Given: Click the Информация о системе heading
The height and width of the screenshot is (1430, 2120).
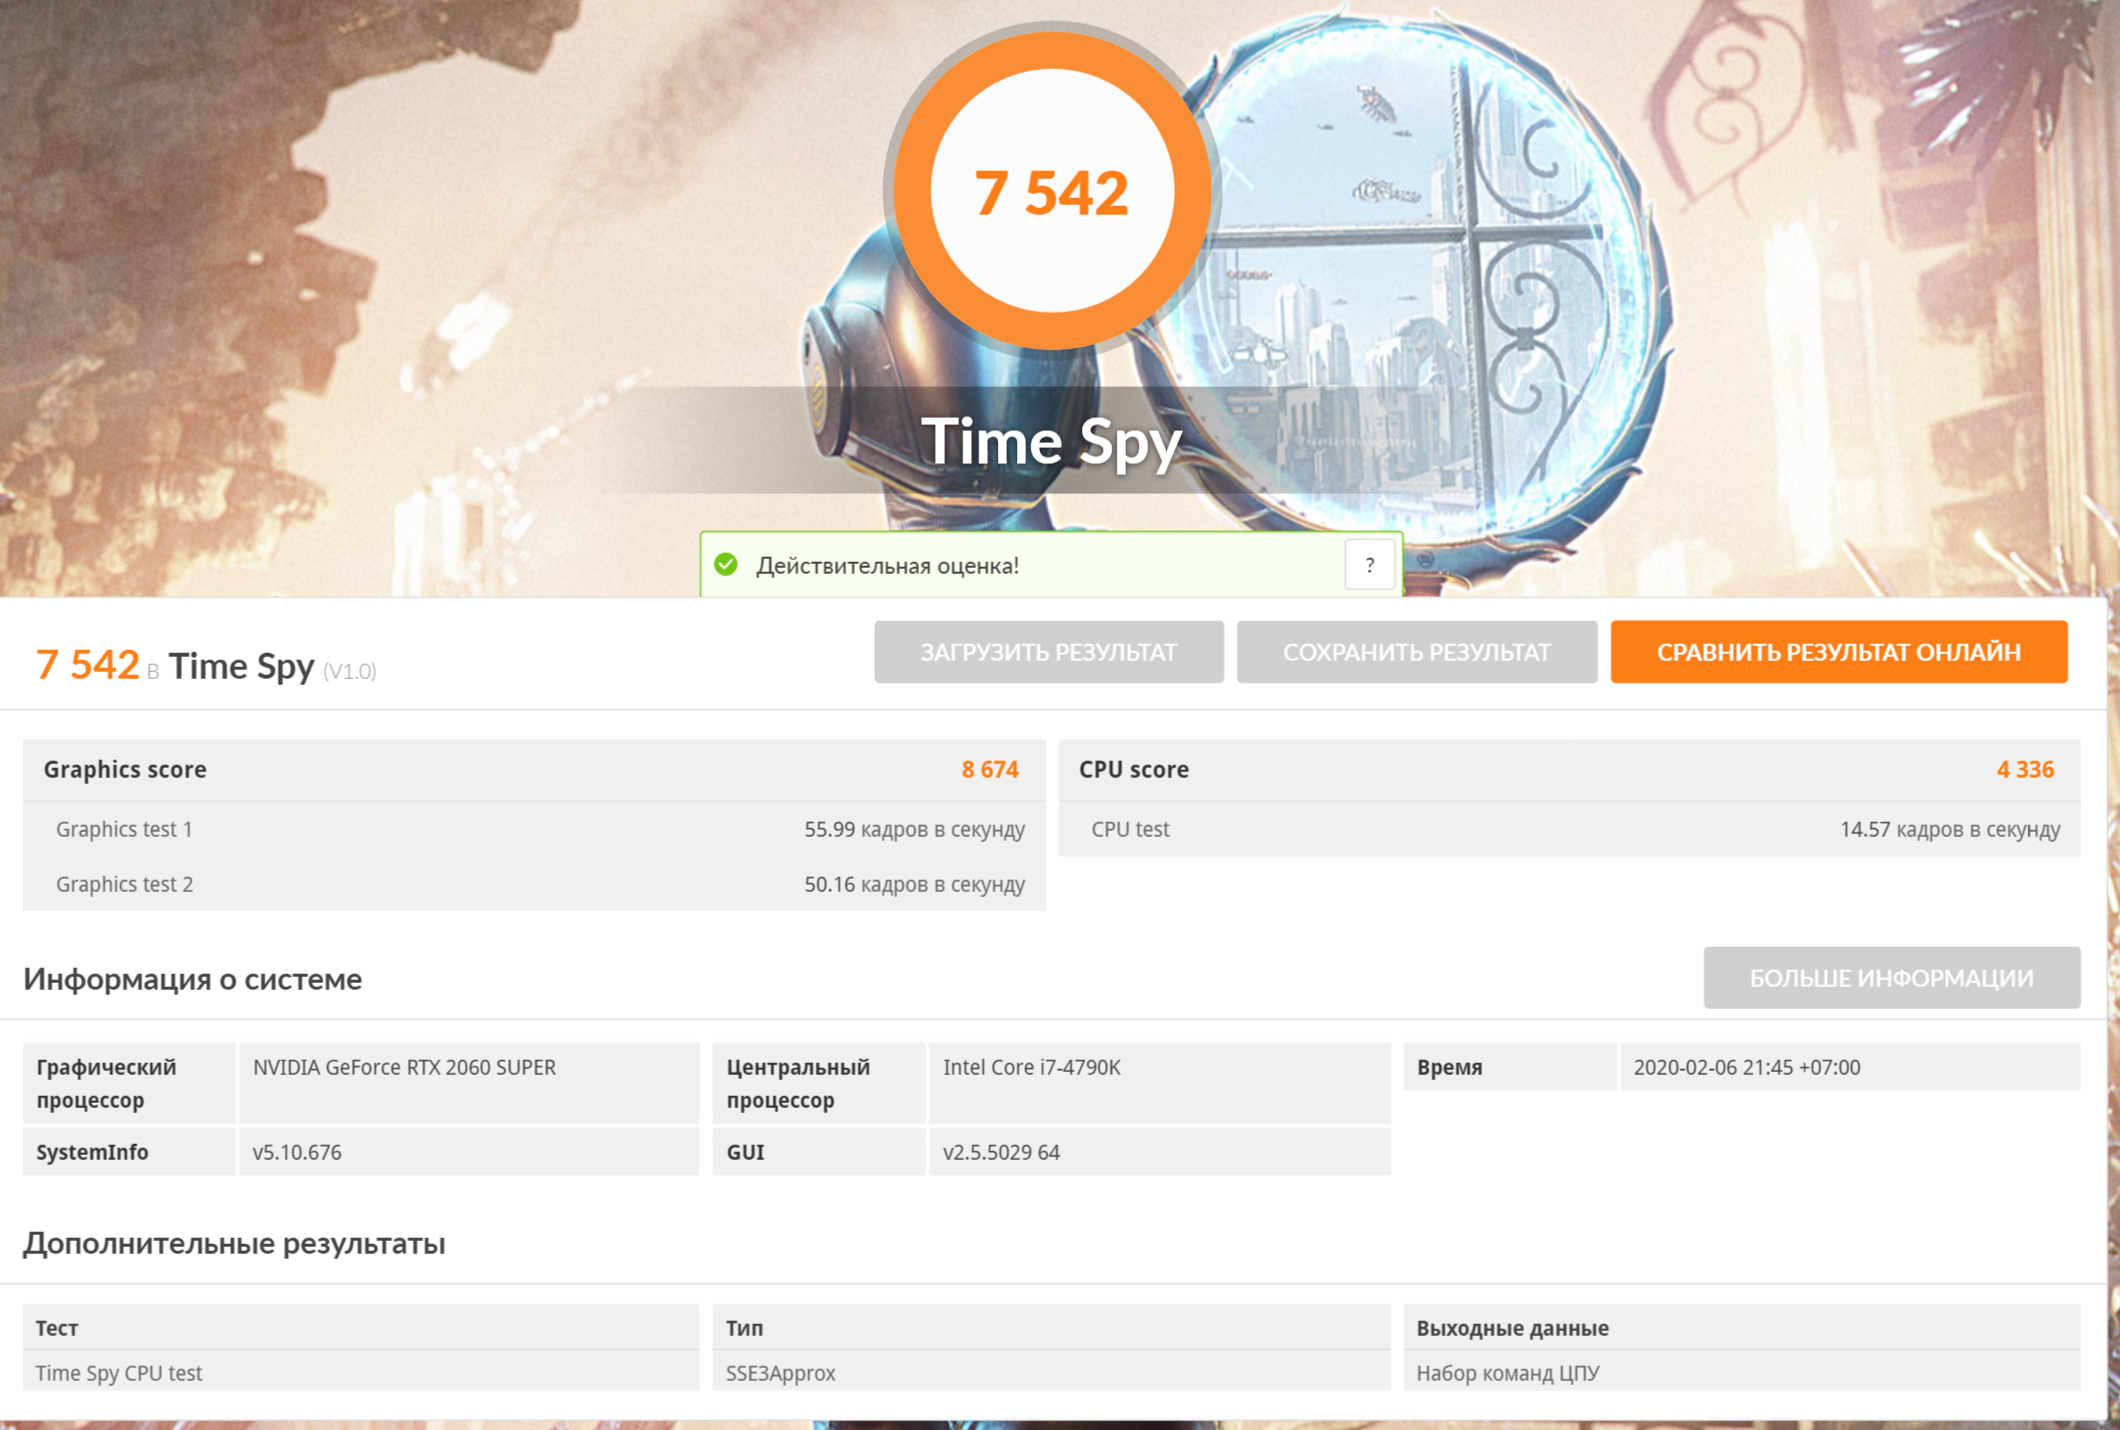Looking at the screenshot, I should (193, 979).
